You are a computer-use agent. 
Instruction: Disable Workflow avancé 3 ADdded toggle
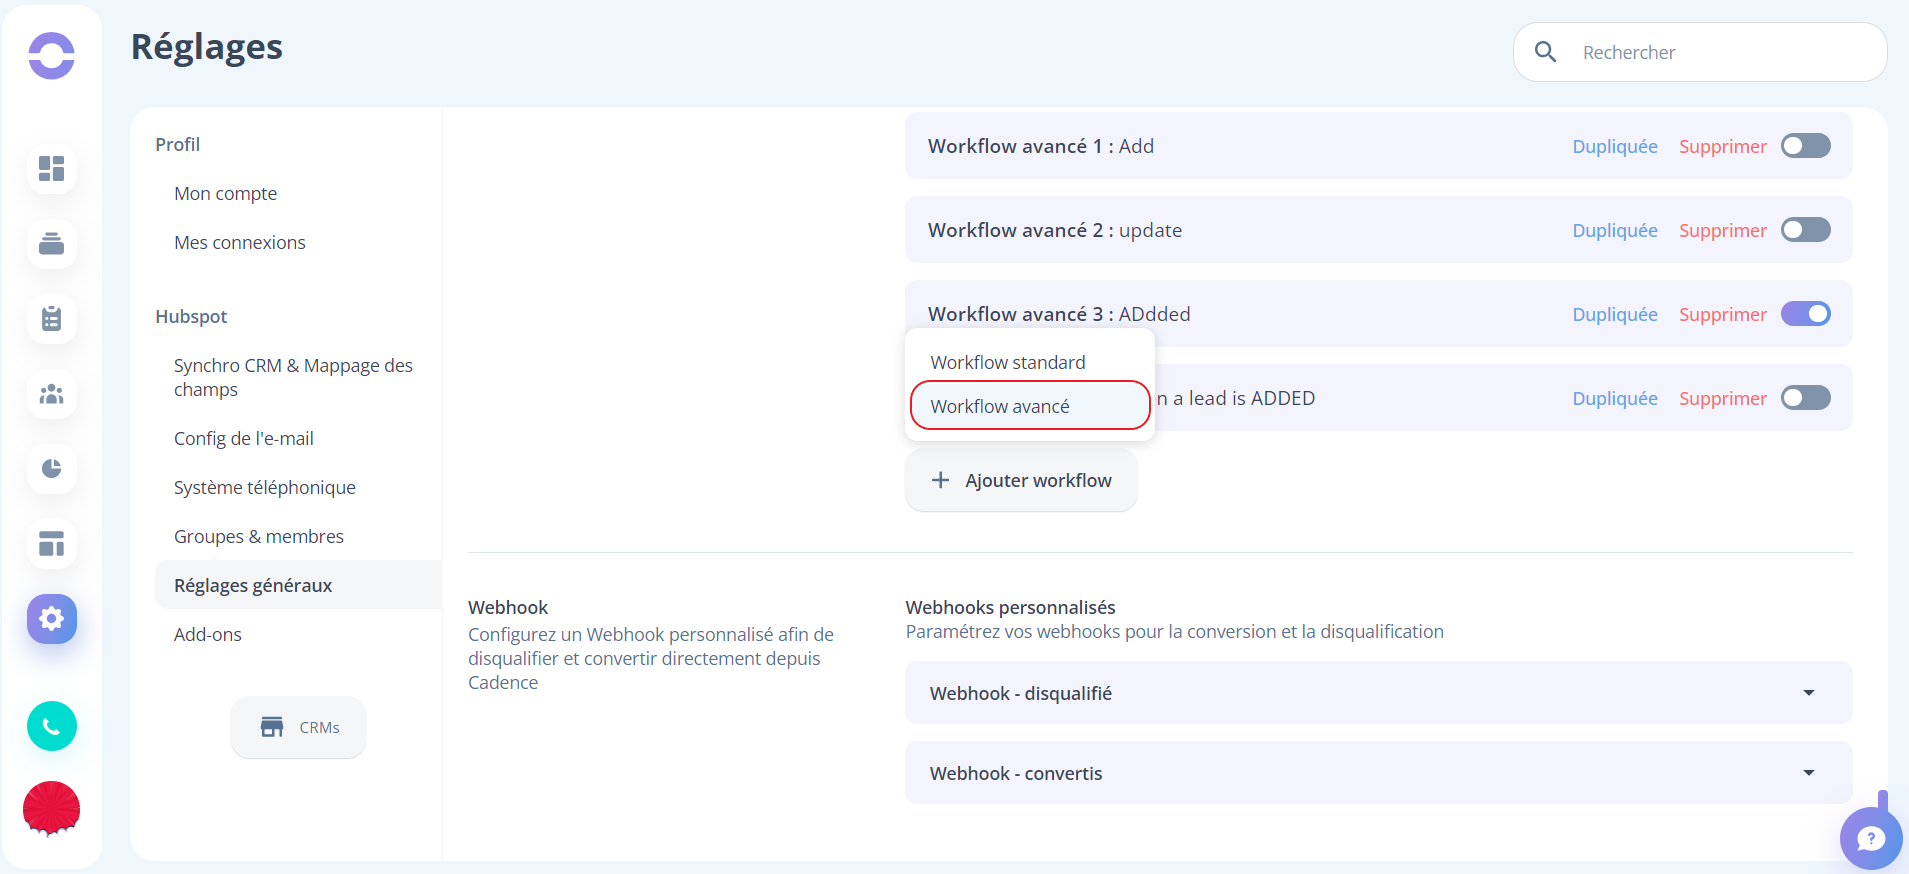pyautogui.click(x=1806, y=314)
